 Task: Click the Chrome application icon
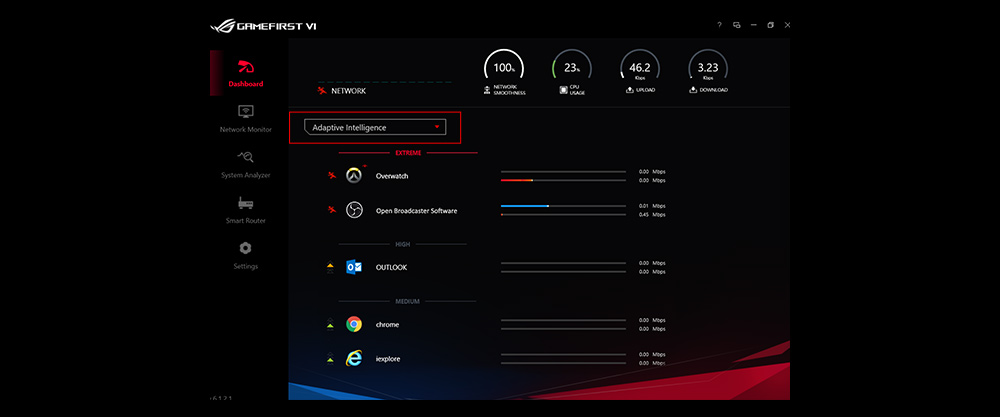[353, 324]
